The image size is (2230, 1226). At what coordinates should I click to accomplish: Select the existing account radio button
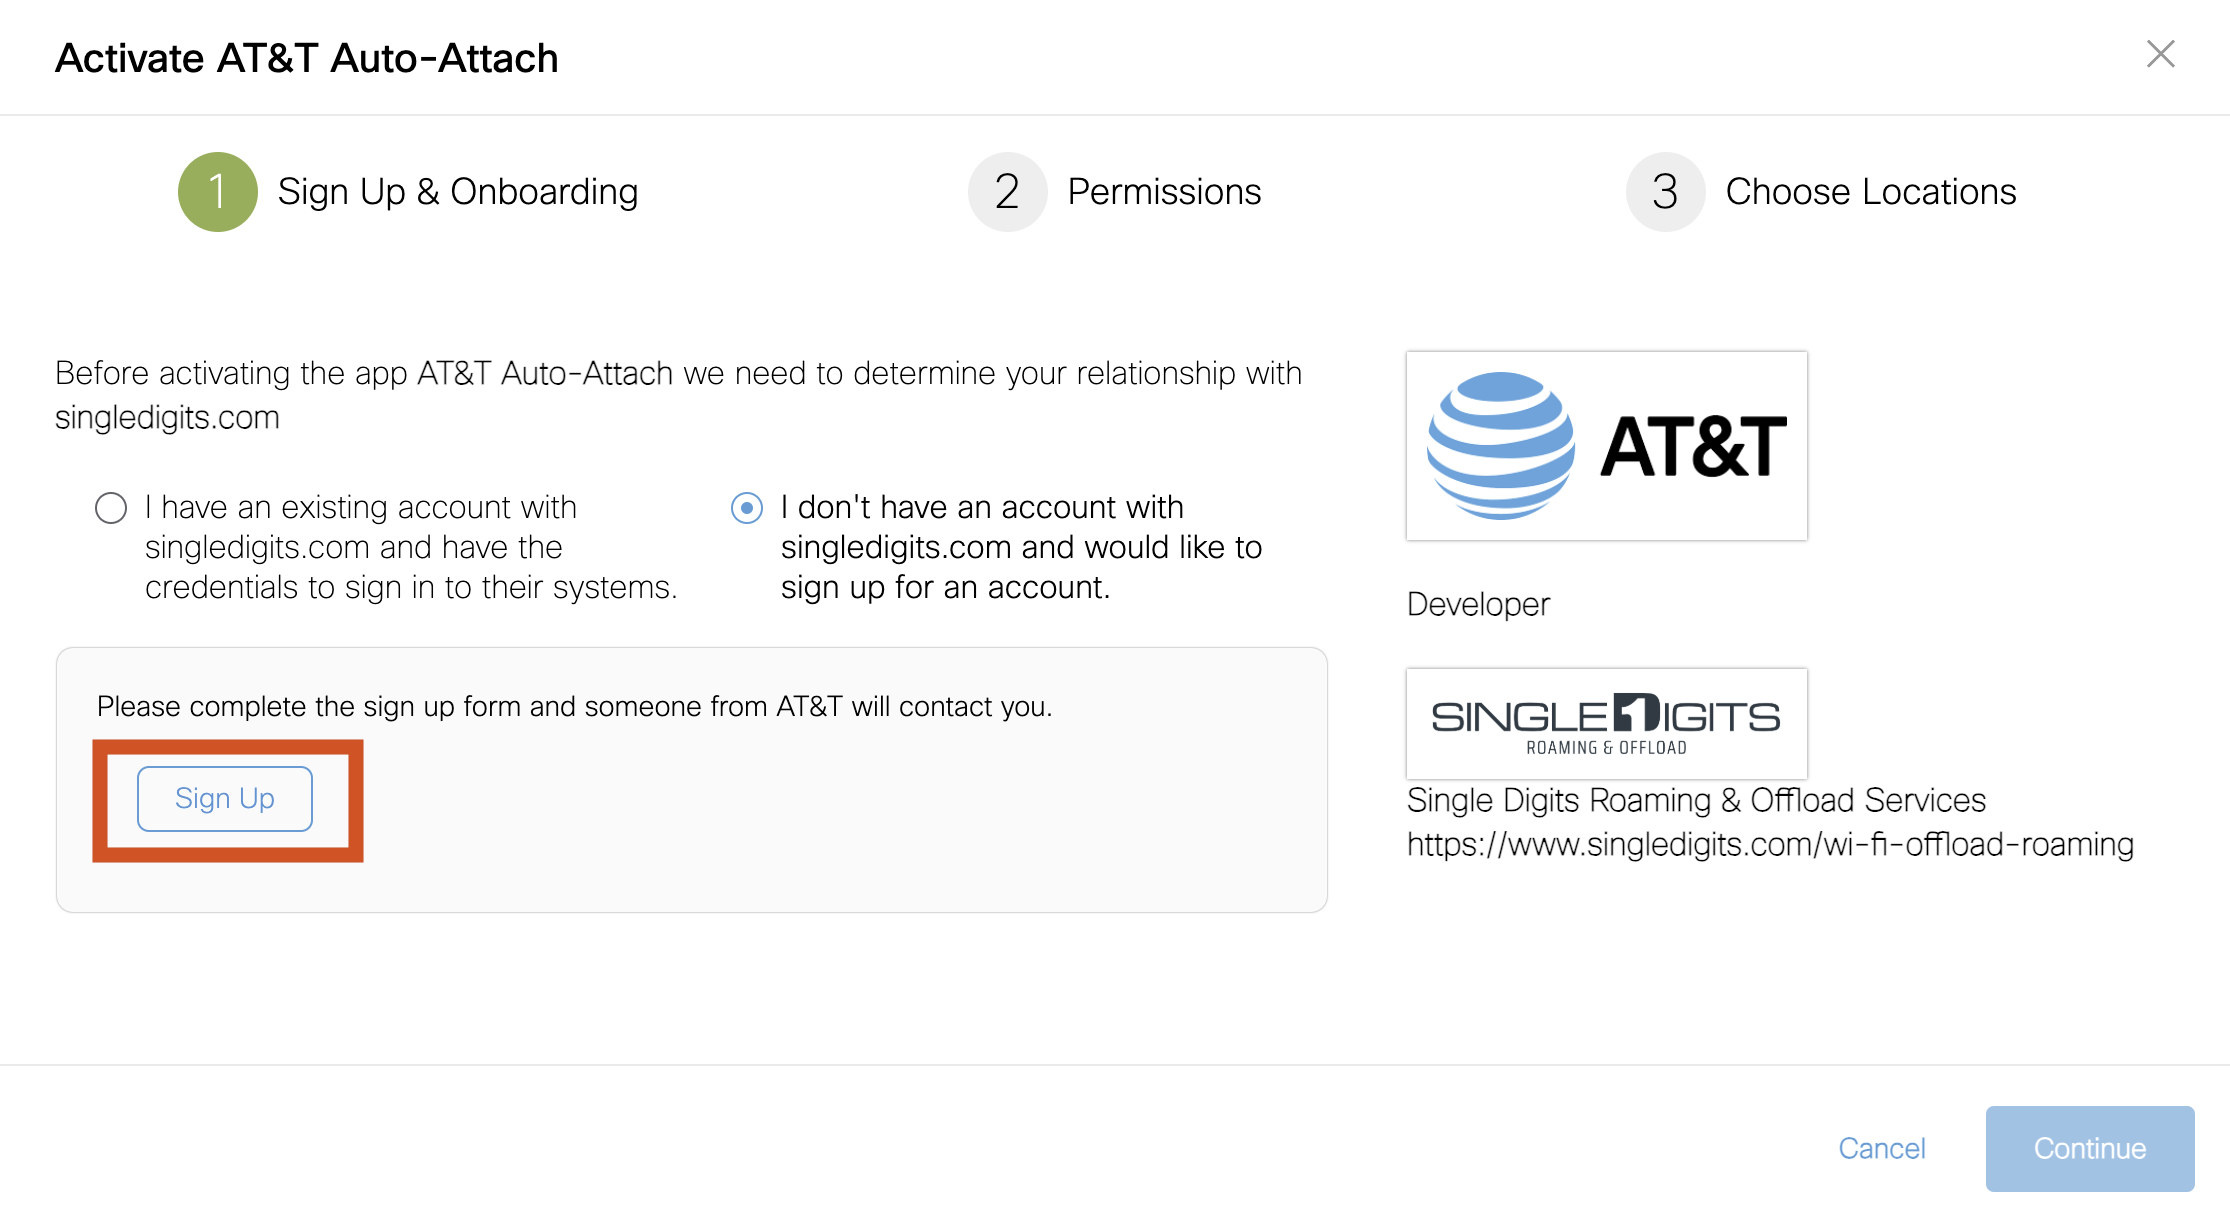point(111,508)
